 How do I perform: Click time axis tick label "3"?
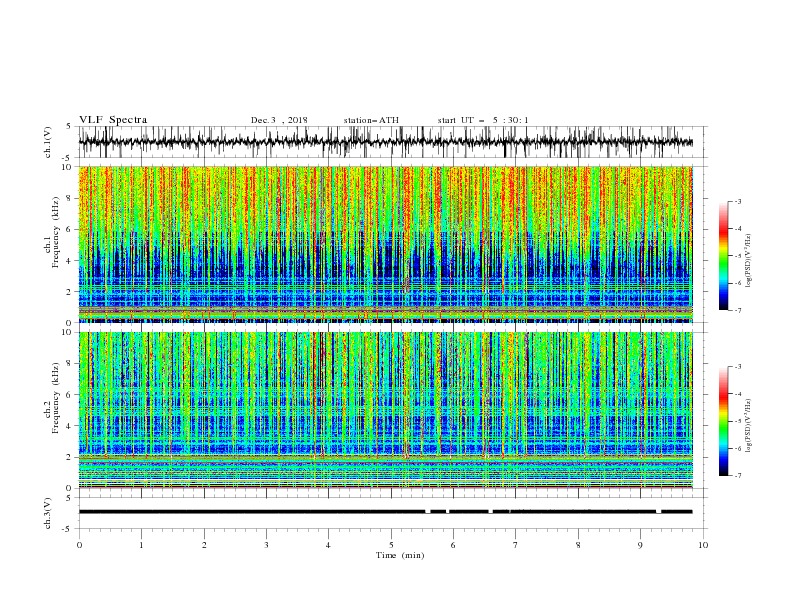point(266,545)
